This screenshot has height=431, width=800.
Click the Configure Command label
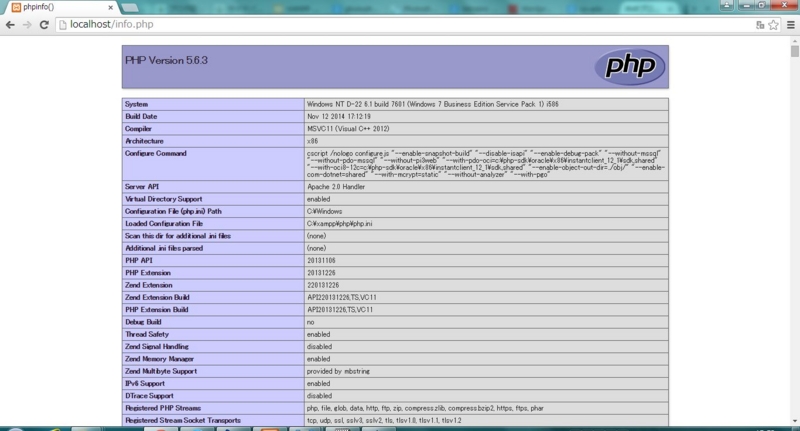click(156, 153)
